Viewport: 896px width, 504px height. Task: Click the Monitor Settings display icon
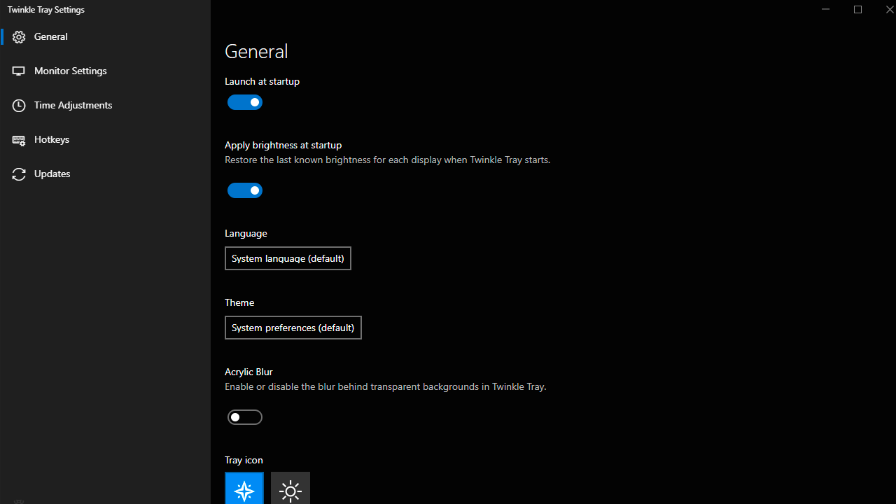(18, 71)
